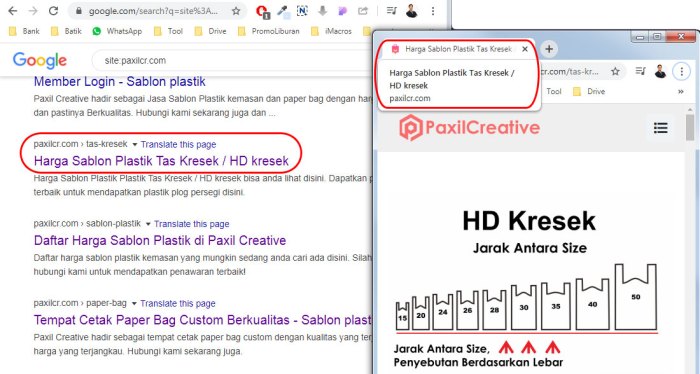Close the Paxil Chrome window
700x374 pixels.
tap(681, 37)
